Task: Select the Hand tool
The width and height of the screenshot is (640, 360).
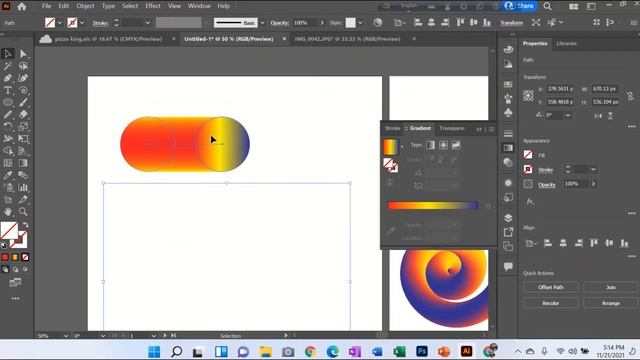Action: pyautogui.click(x=8, y=211)
